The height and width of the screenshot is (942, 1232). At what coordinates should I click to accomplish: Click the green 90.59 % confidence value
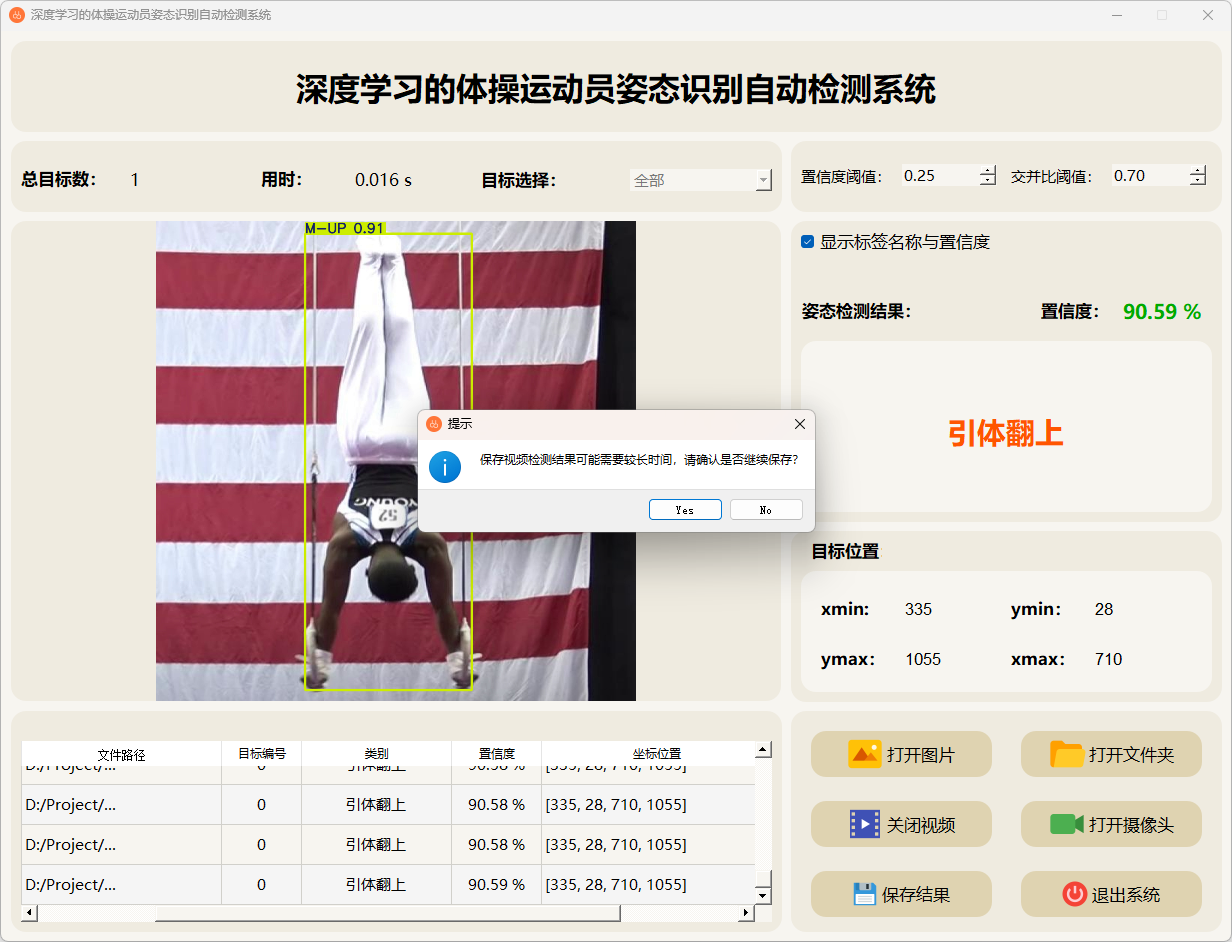1162,312
